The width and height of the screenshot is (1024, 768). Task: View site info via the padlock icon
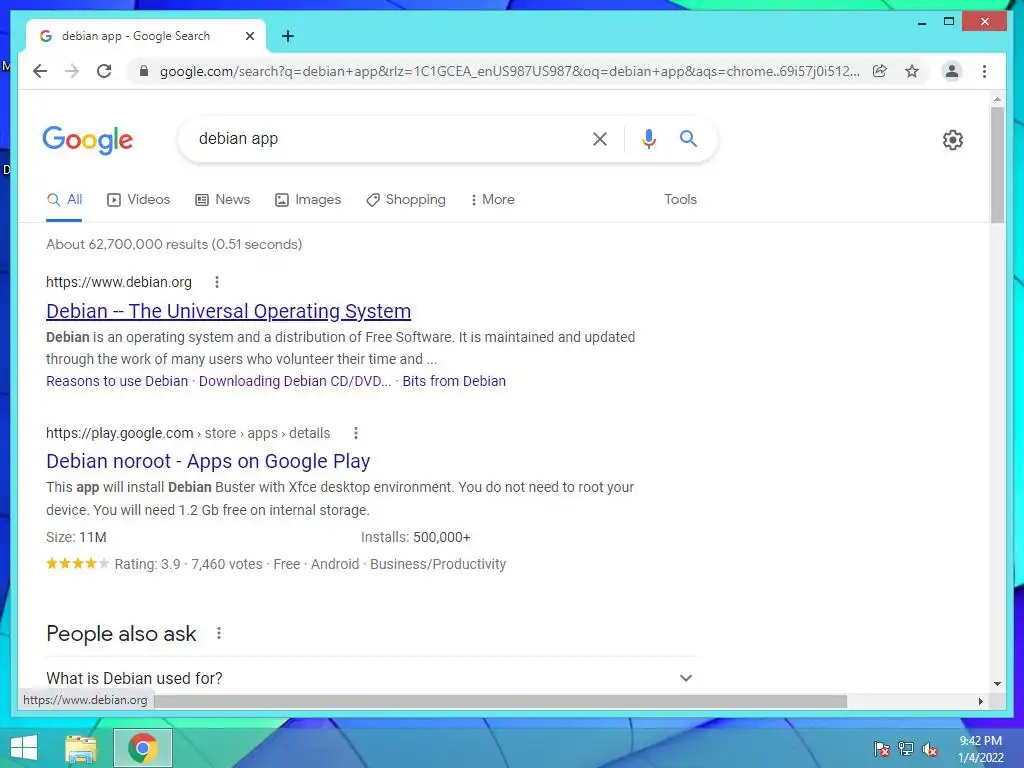tap(144, 71)
